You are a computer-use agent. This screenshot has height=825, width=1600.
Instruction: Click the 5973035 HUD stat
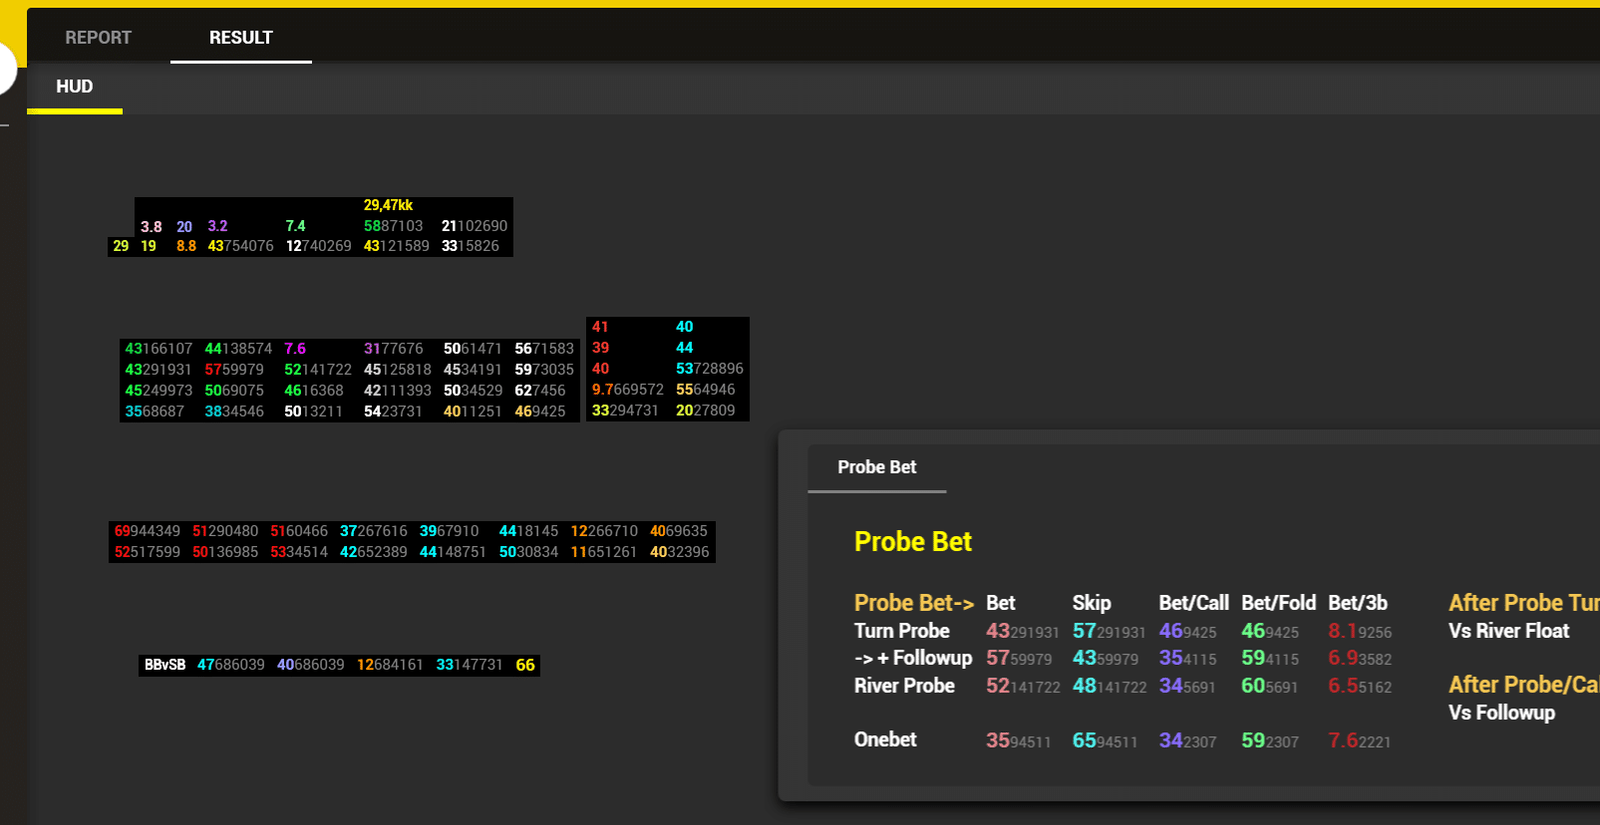pos(544,370)
